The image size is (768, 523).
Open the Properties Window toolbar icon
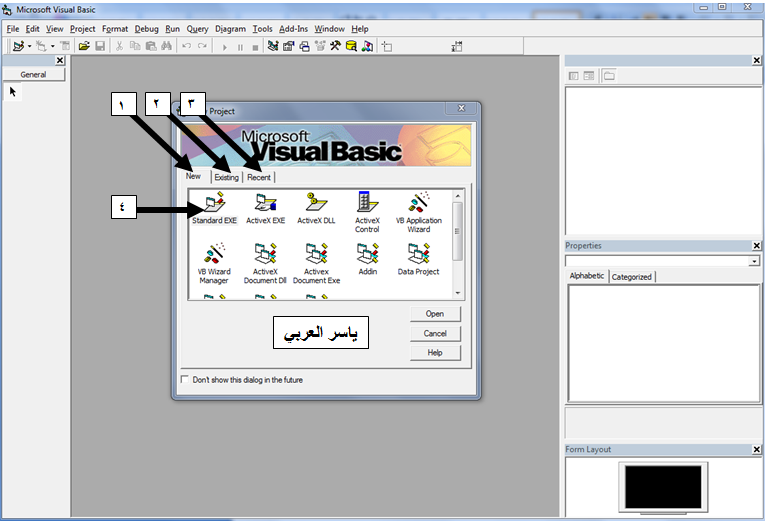(288, 47)
